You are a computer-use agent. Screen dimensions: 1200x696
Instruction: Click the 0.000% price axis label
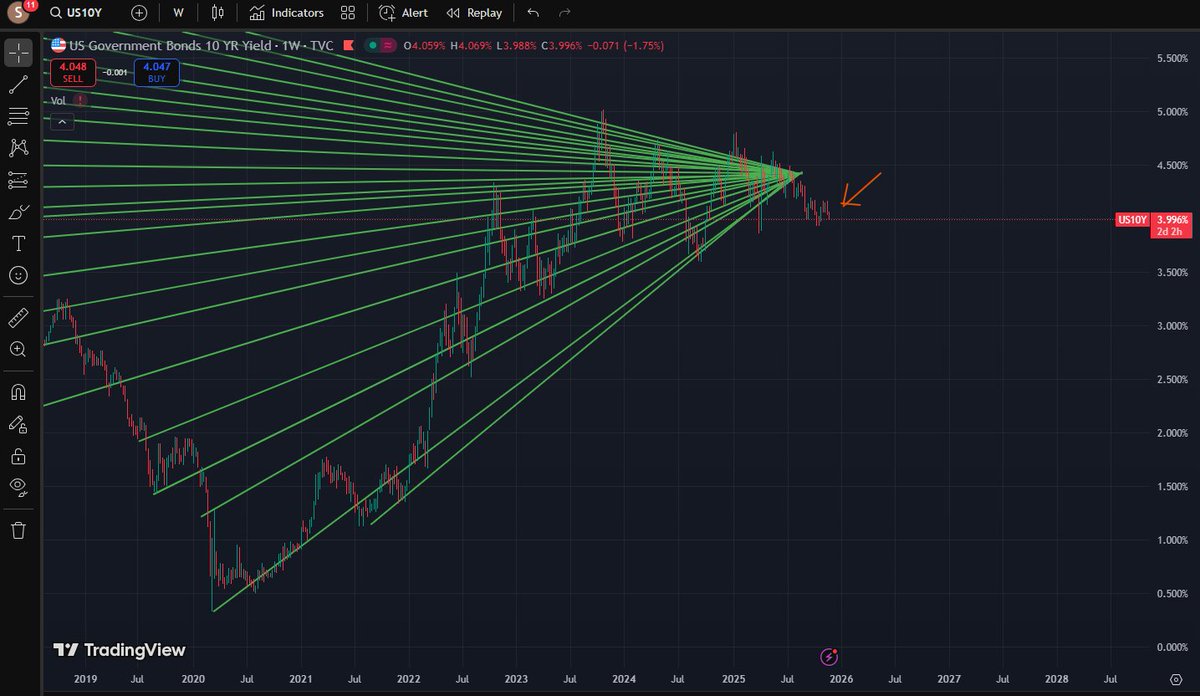[1170, 647]
